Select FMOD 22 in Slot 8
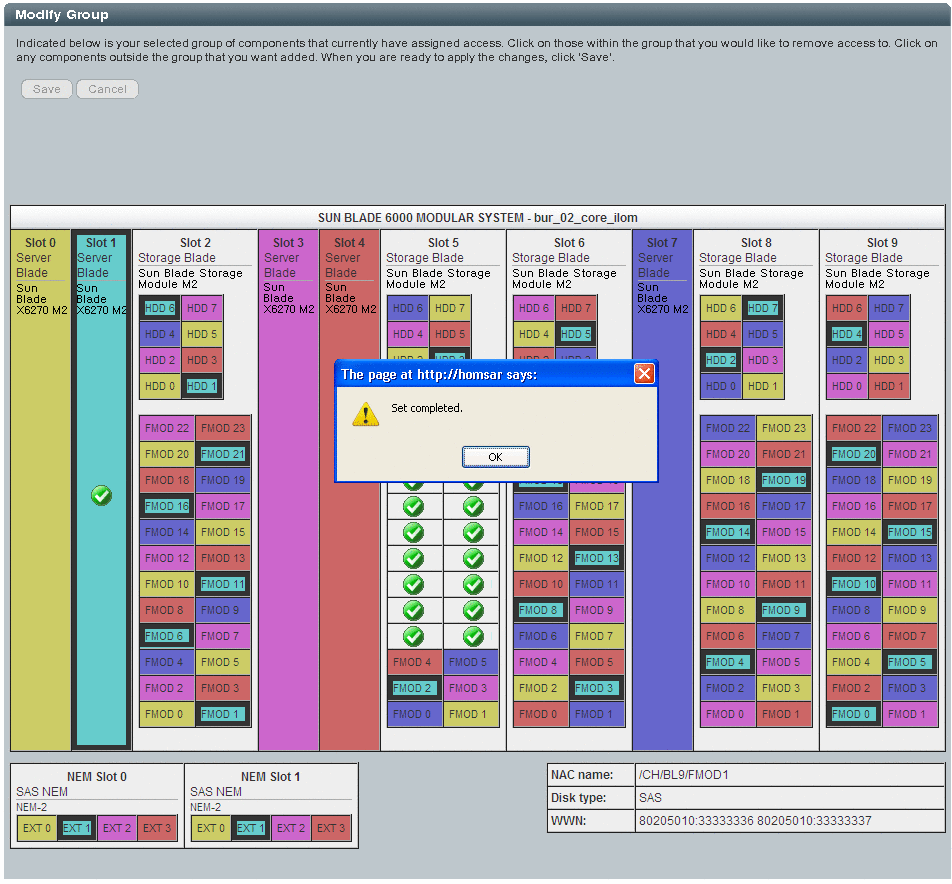 pos(728,428)
